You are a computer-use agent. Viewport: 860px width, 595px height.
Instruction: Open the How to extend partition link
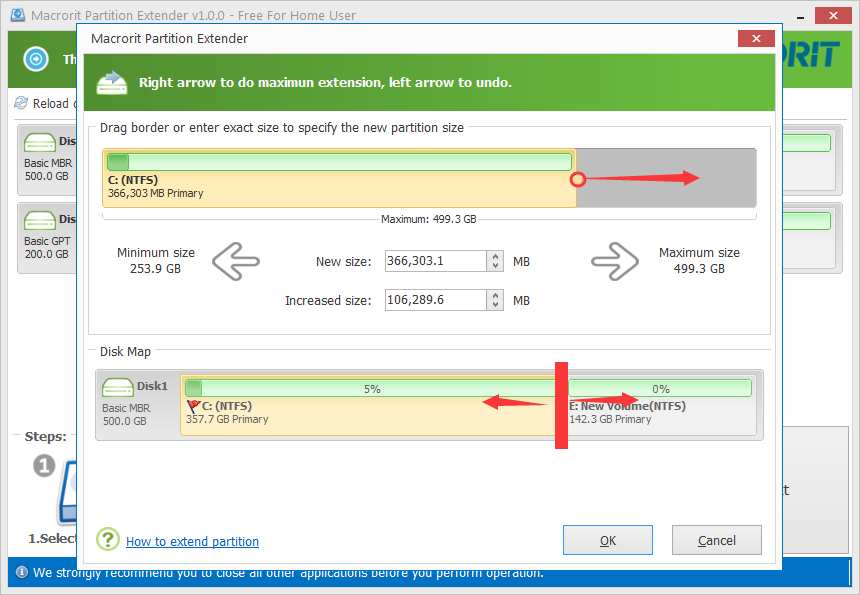192,542
